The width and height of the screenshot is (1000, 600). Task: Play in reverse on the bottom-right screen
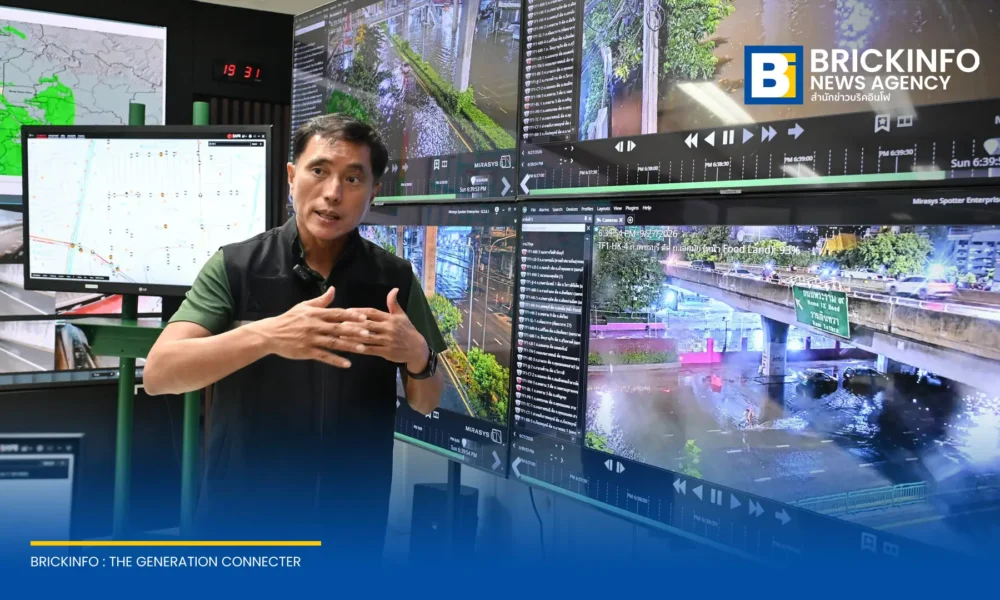[x=698, y=492]
